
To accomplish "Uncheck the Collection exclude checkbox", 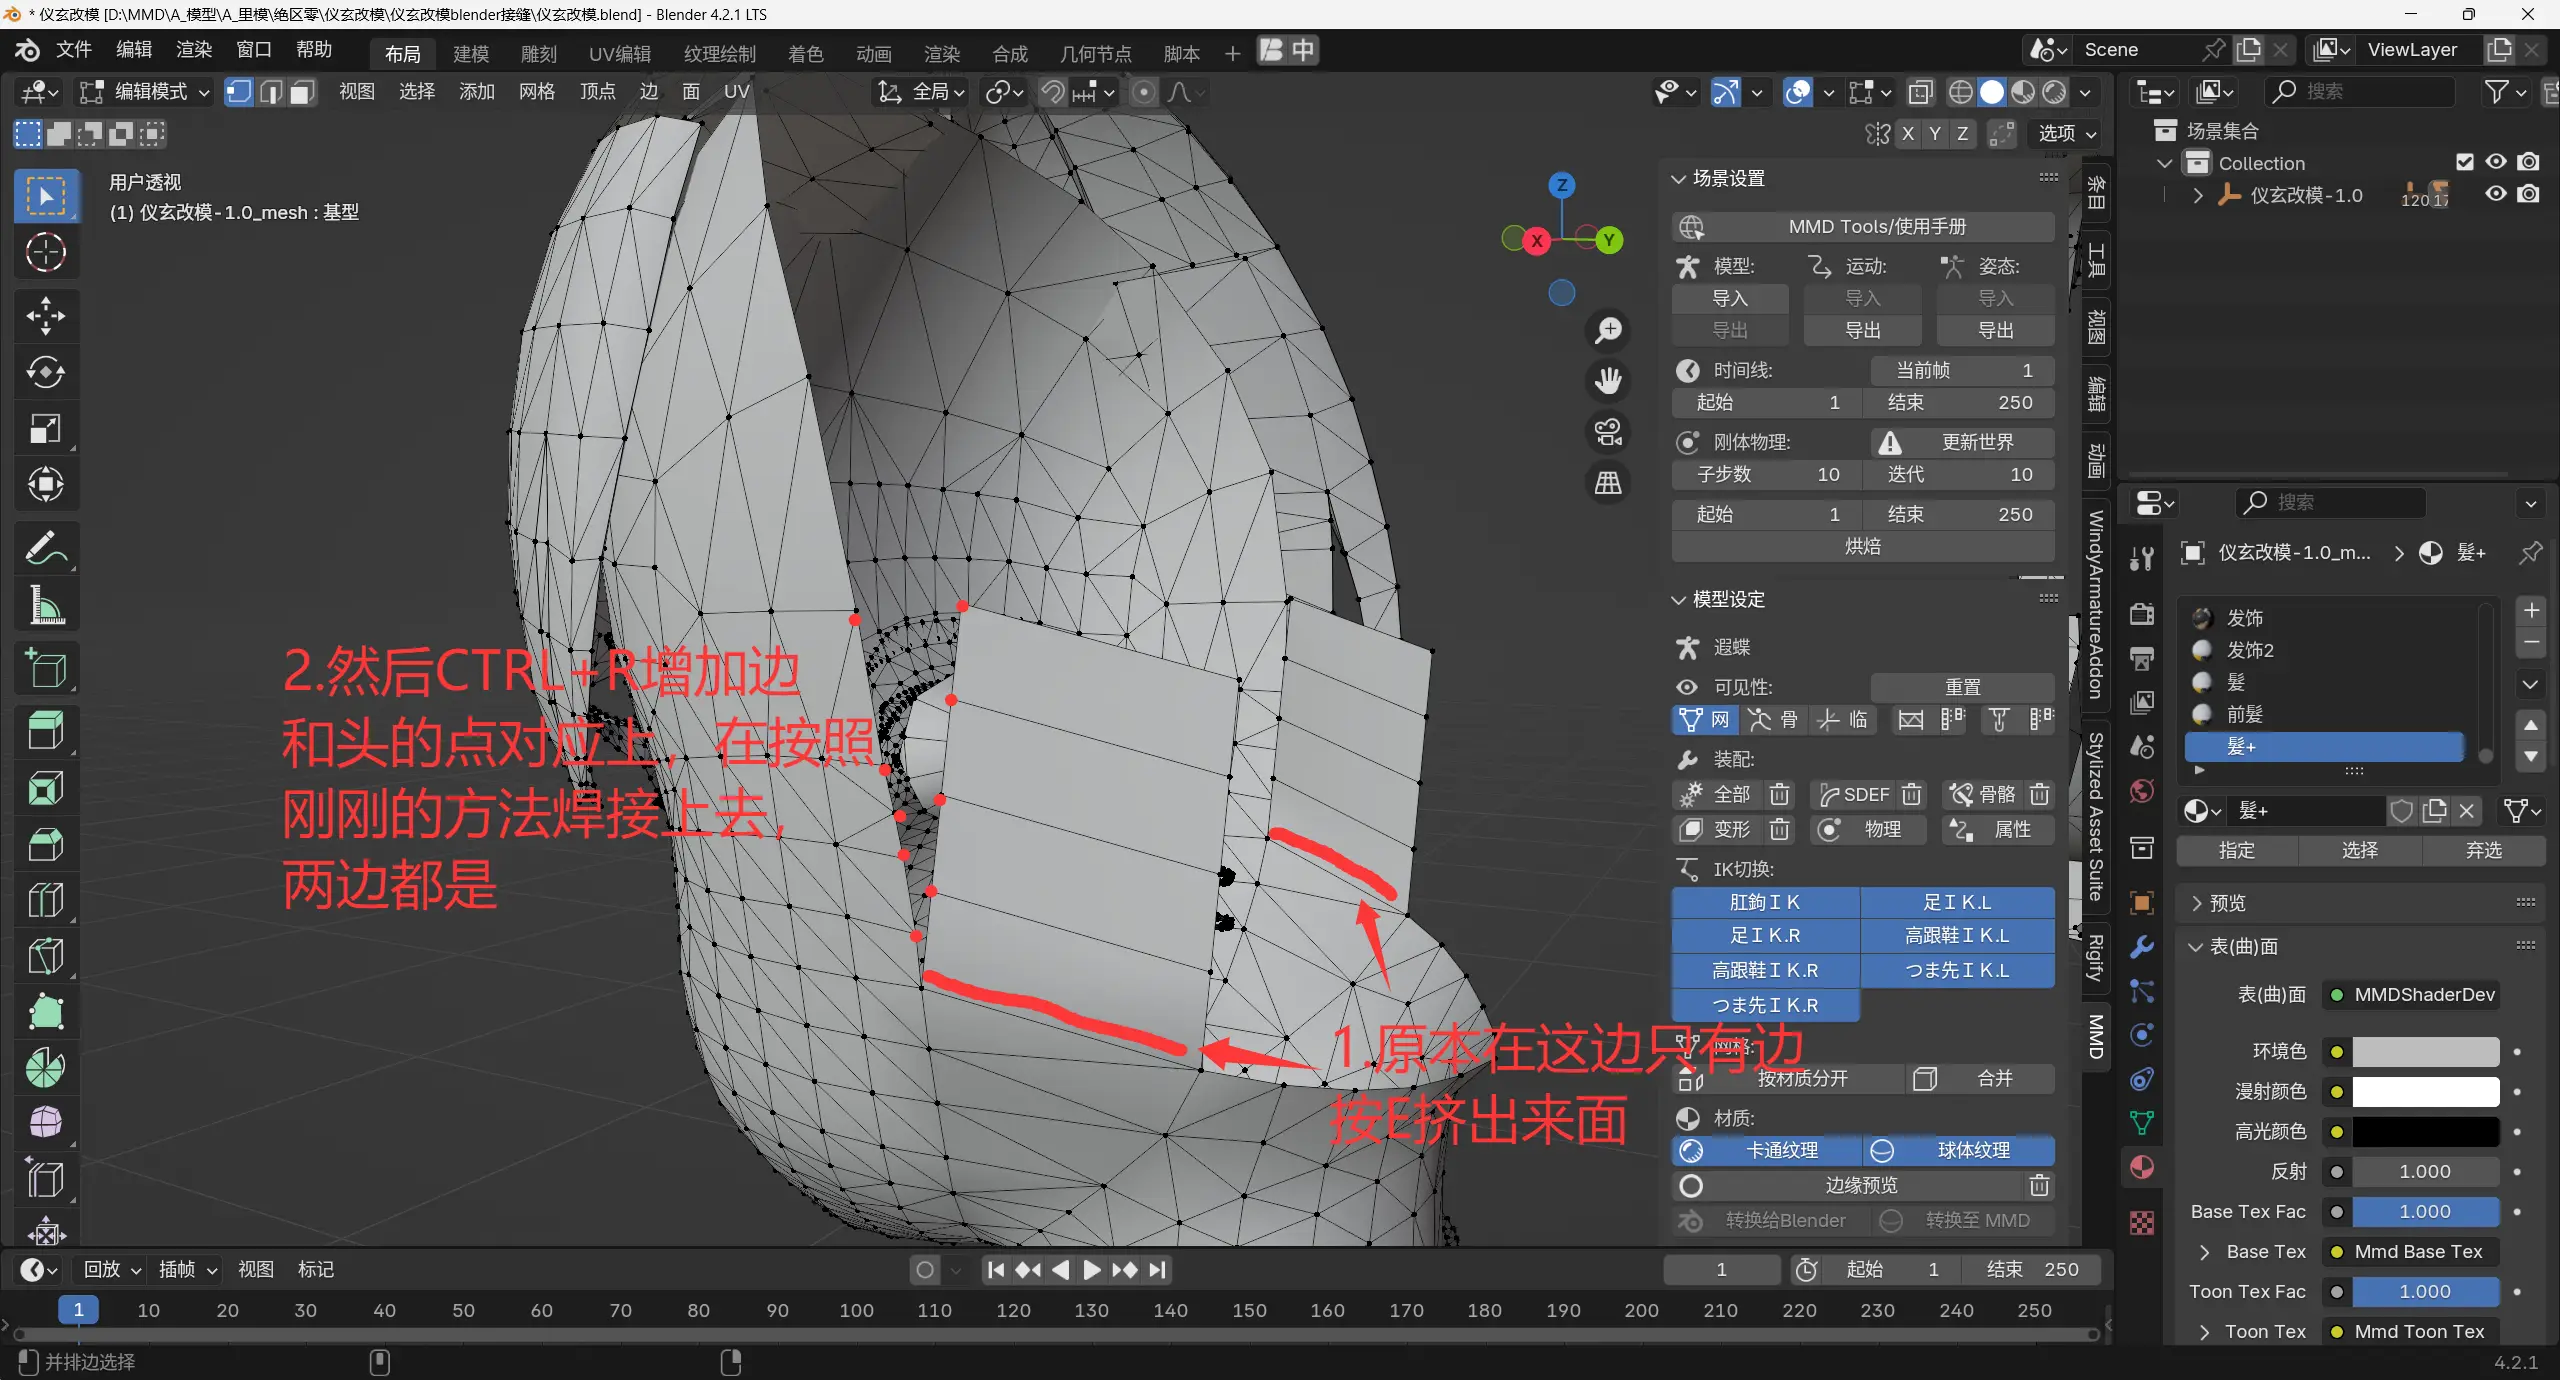I will (x=2465, y=162).
